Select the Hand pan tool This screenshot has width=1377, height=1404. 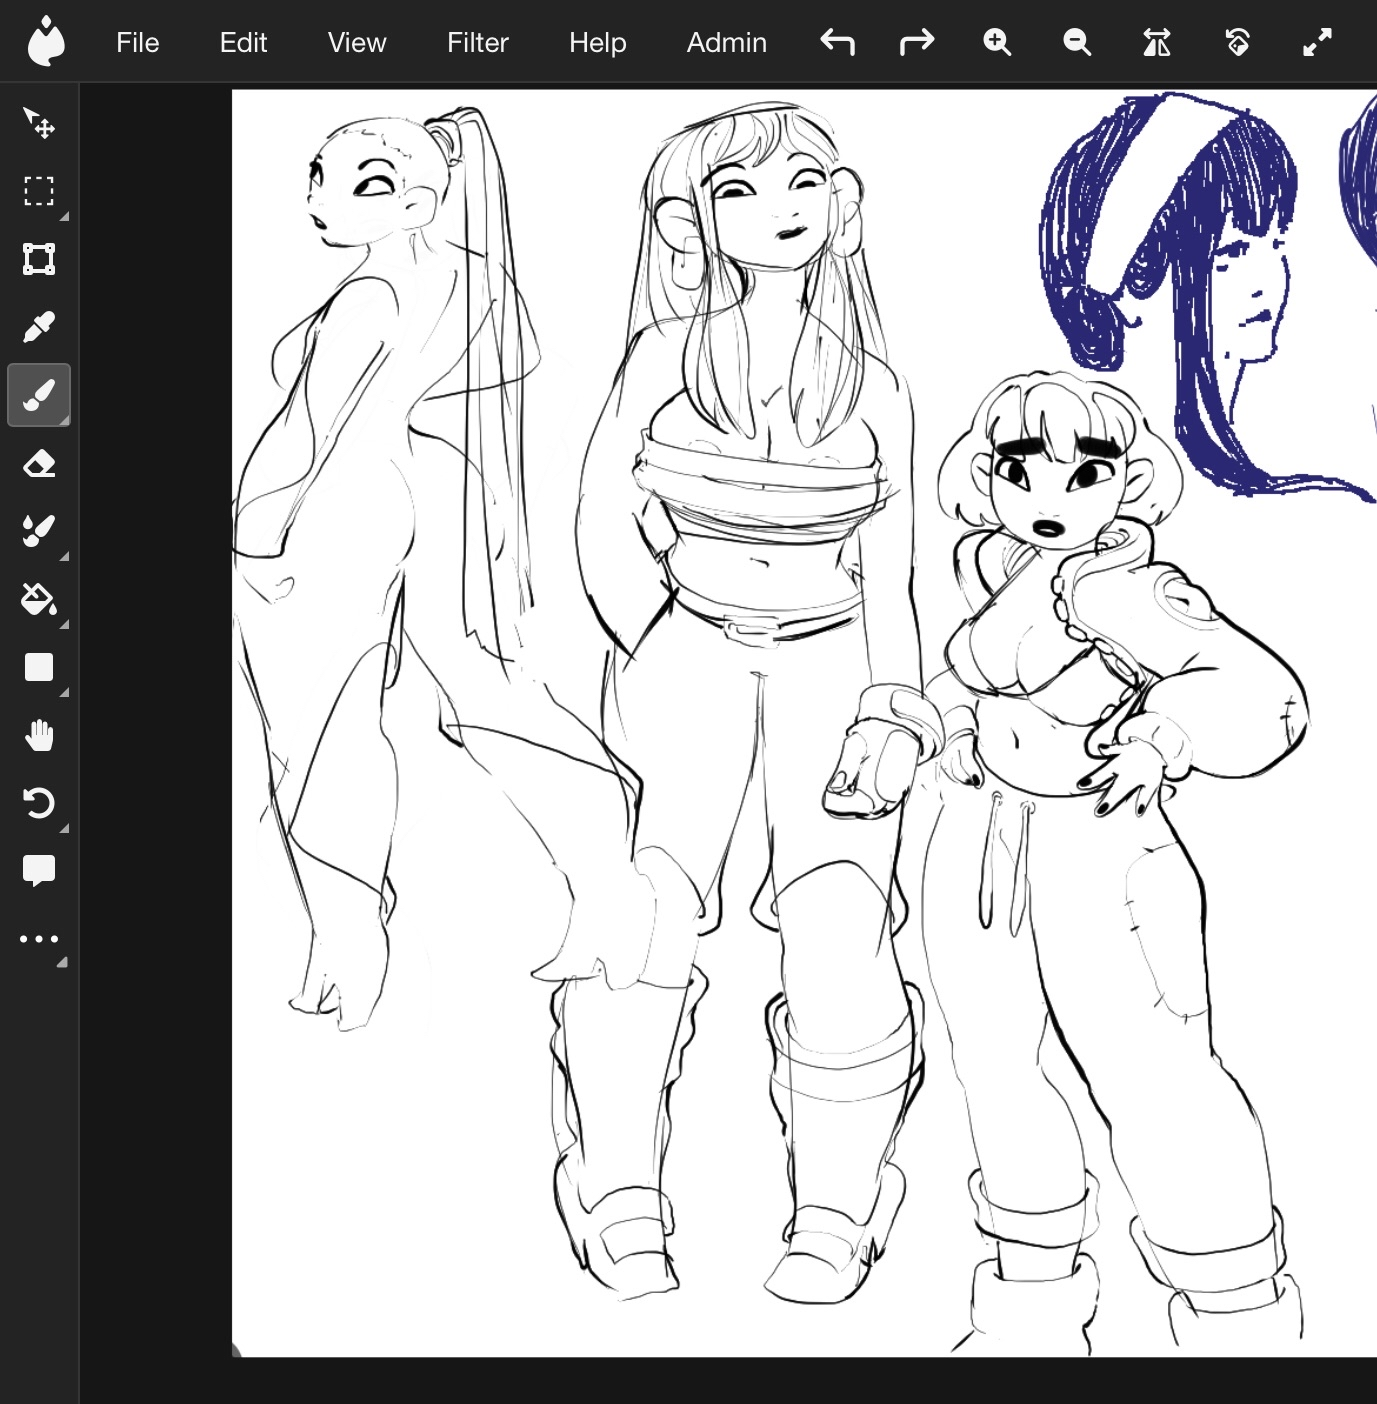(x=39, y=736)
